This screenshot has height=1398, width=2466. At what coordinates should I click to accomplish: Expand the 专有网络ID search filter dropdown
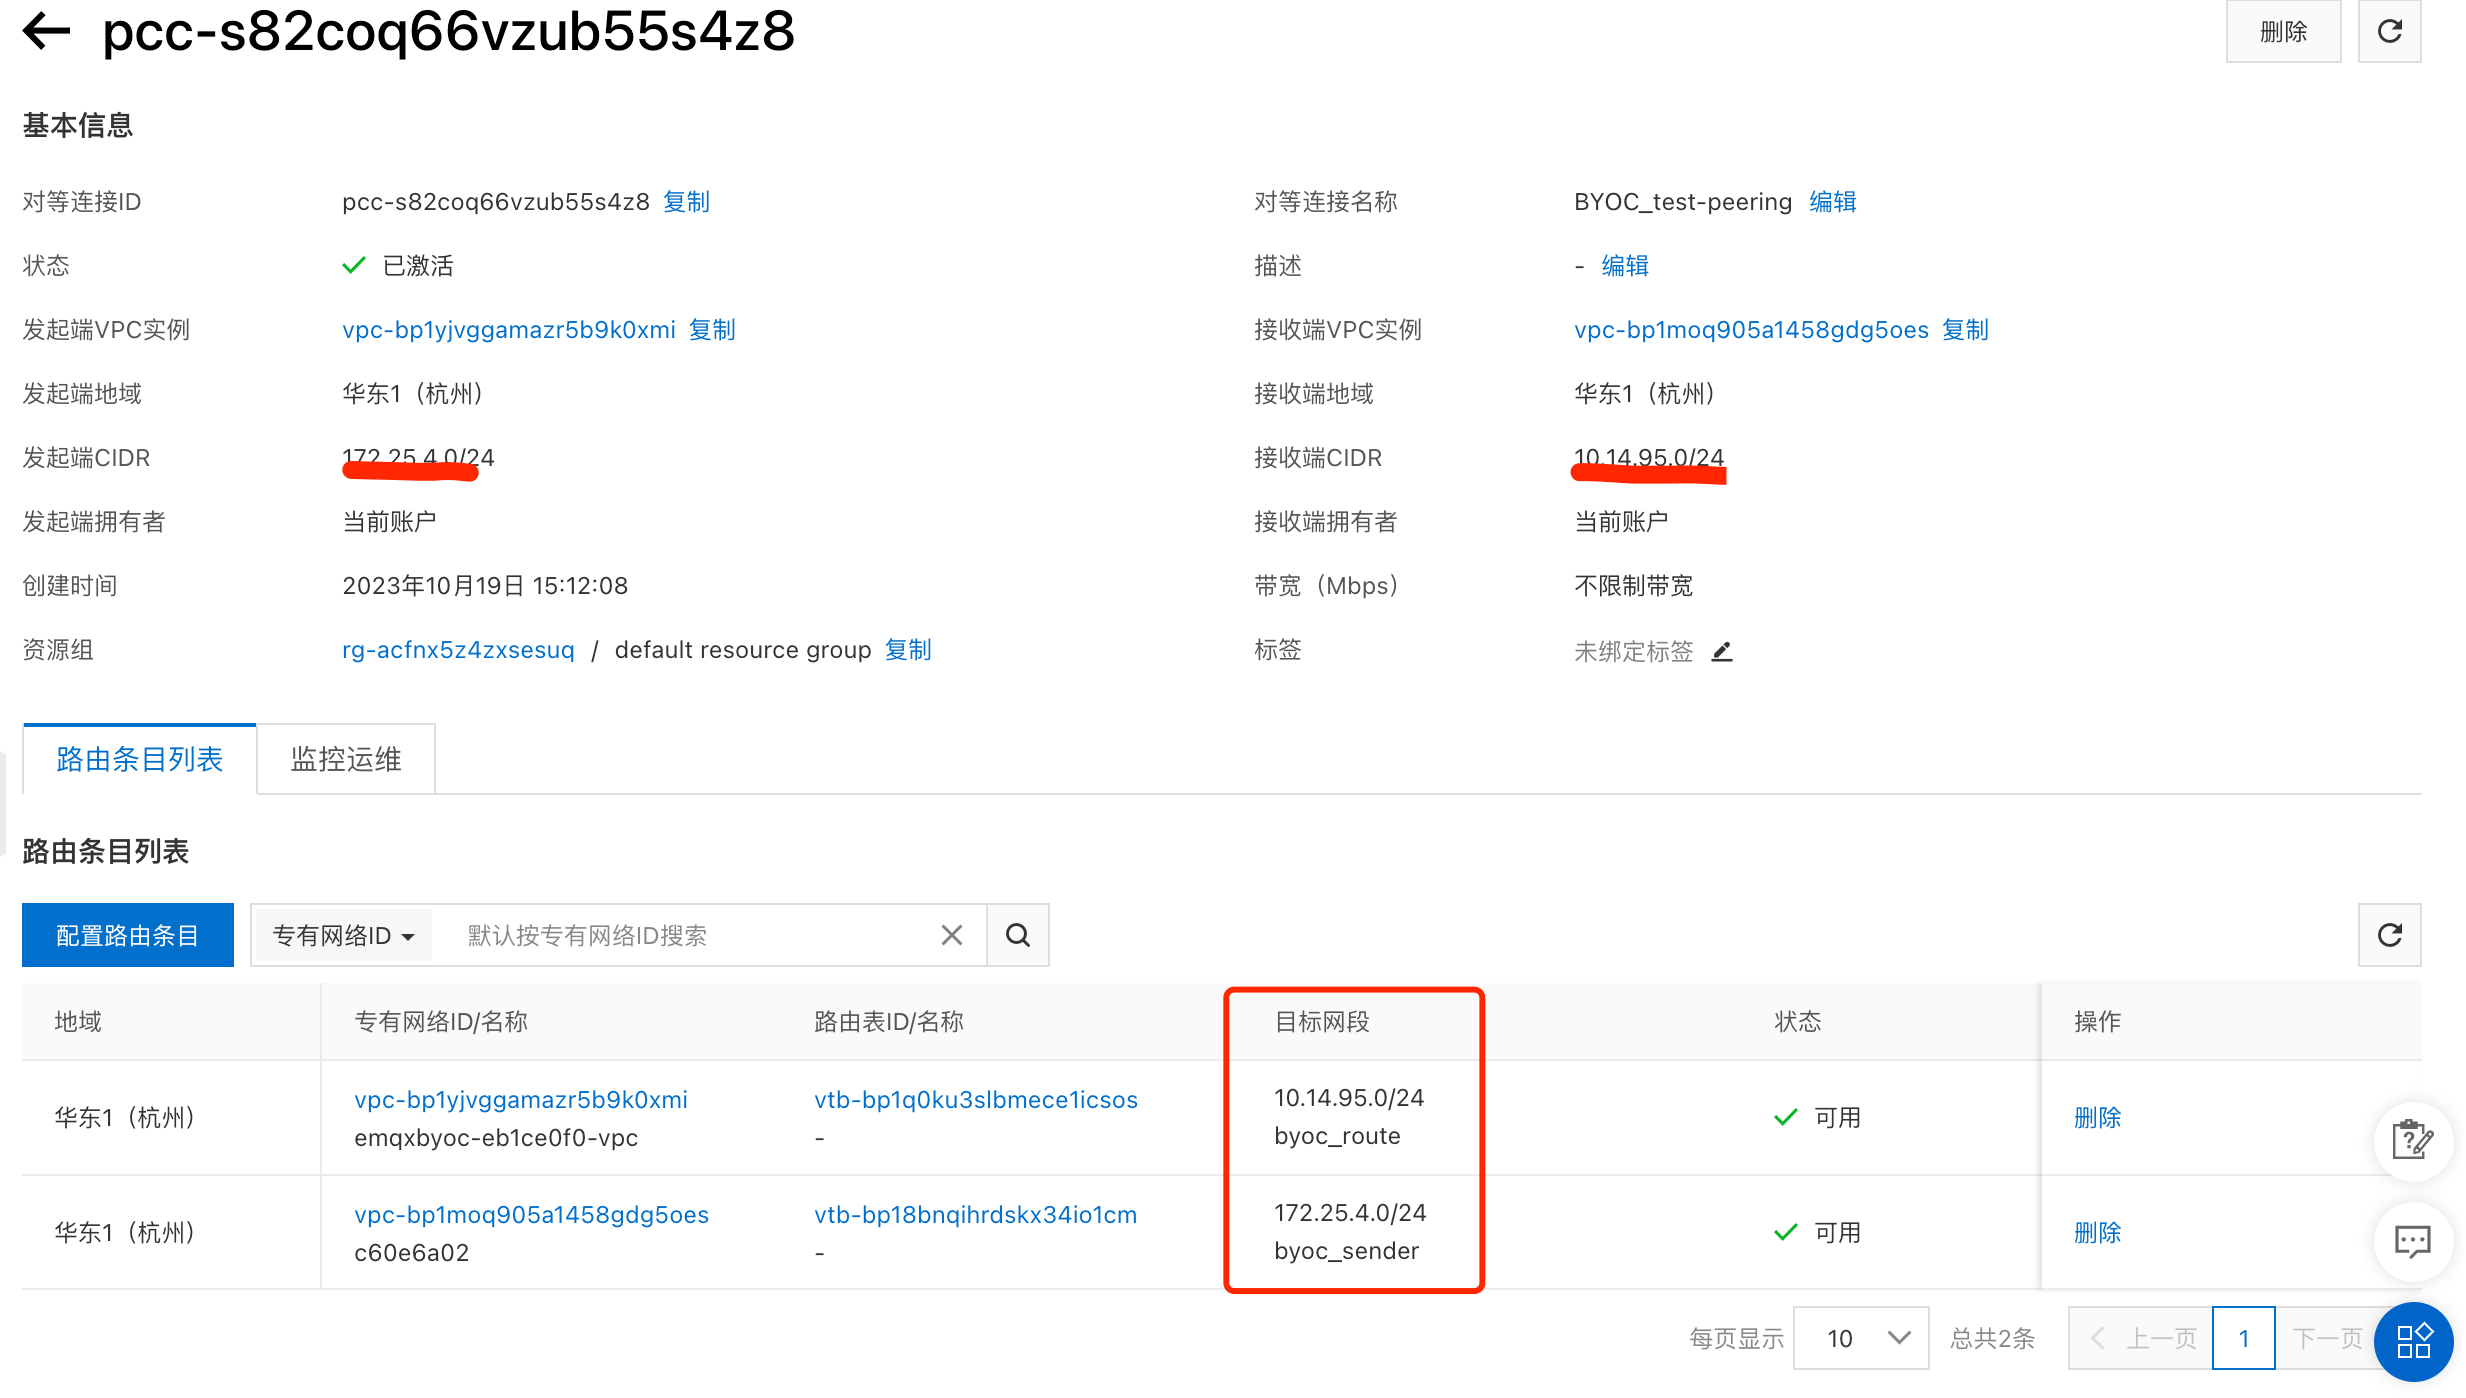(343, 935)
